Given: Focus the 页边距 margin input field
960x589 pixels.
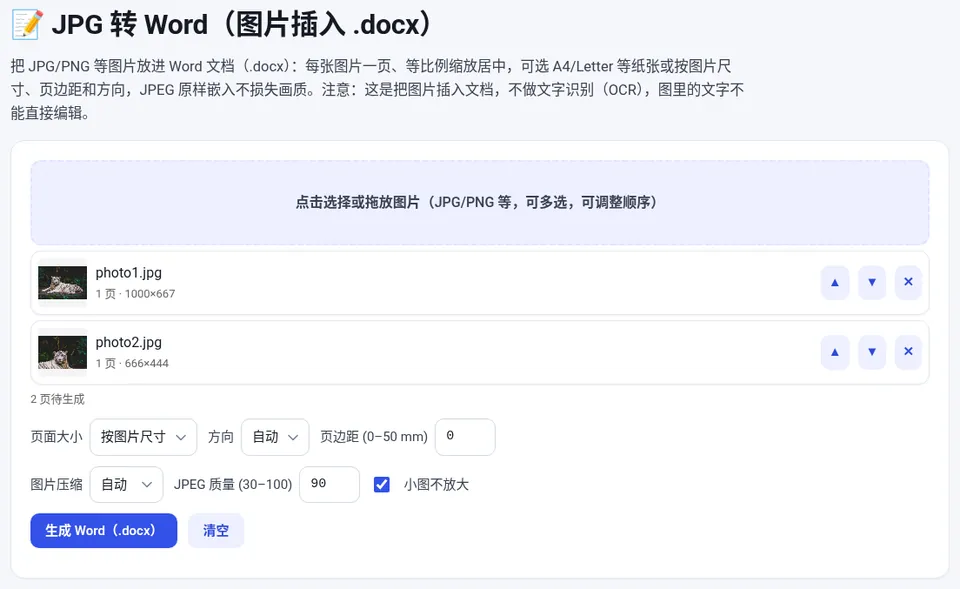Looking at the screenshot, I should pyautogui.click(x=465, y=437).
